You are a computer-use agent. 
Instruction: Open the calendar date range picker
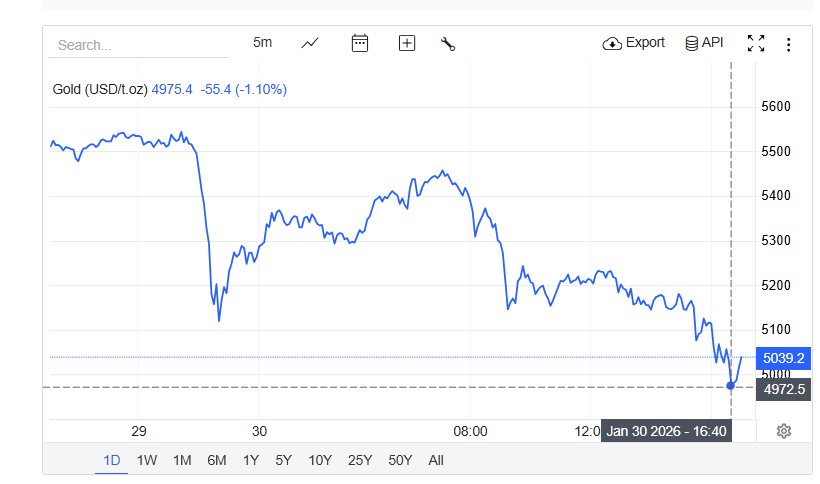click(x=360, y=43)
